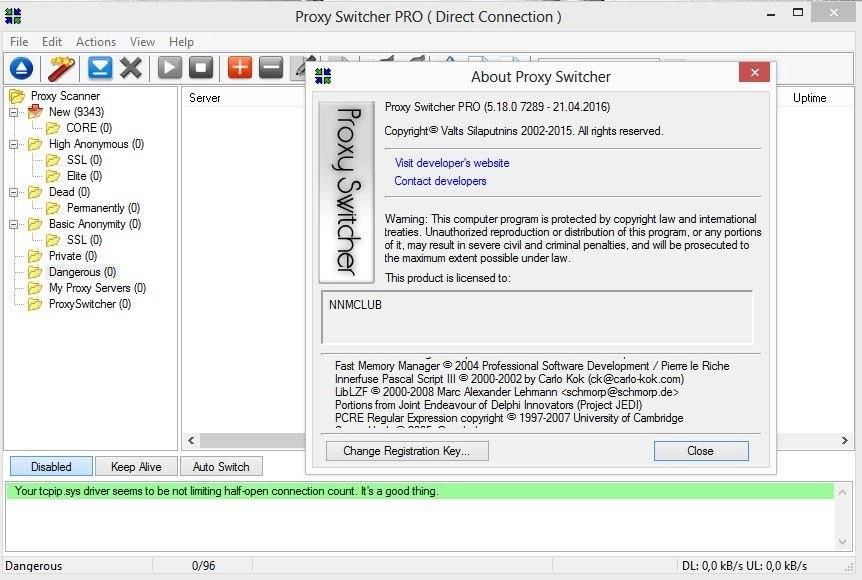Click the orange plus add proxy icon
This screenshot has height=580, width=862.
click(240, 68)
